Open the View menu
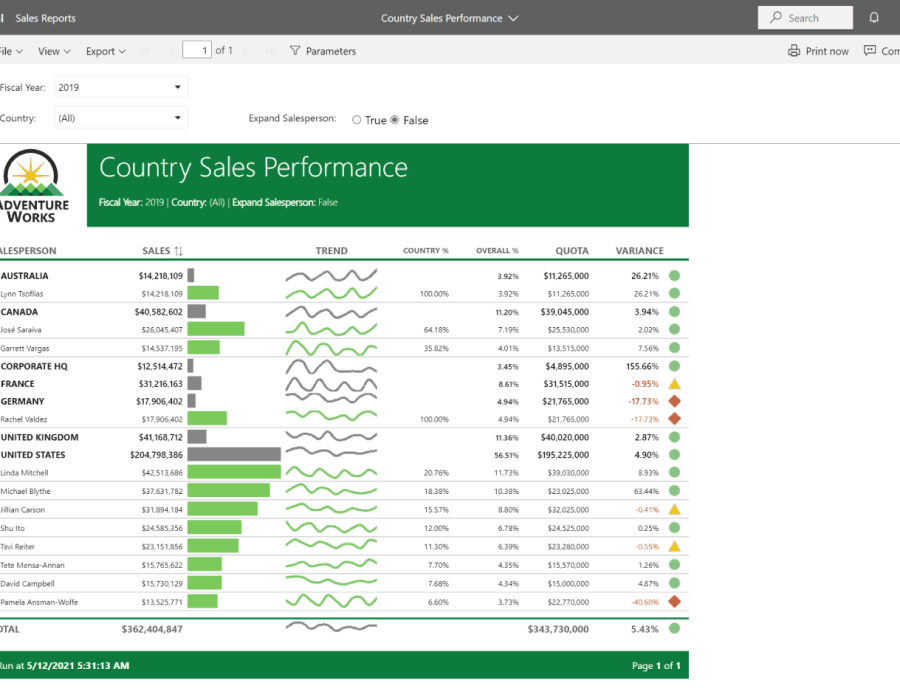900x700 pixels. (54, 51)
